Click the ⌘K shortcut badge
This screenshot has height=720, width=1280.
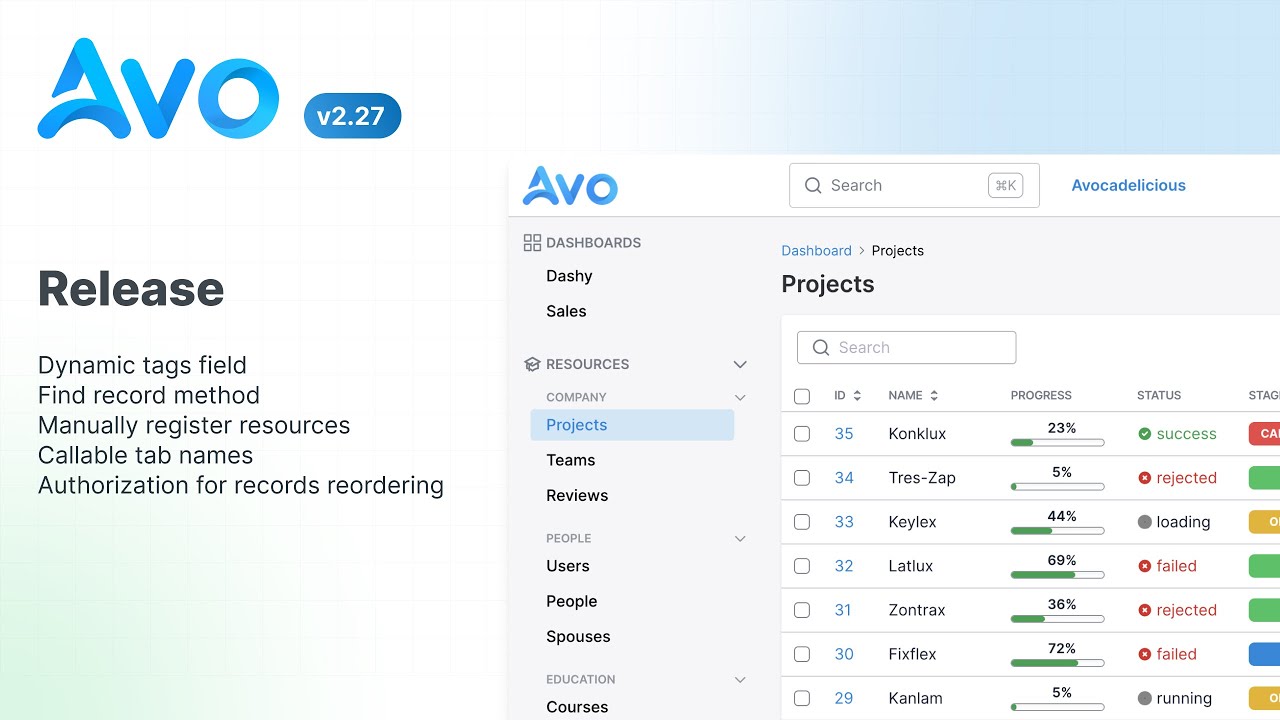[x=1005, y=185]
